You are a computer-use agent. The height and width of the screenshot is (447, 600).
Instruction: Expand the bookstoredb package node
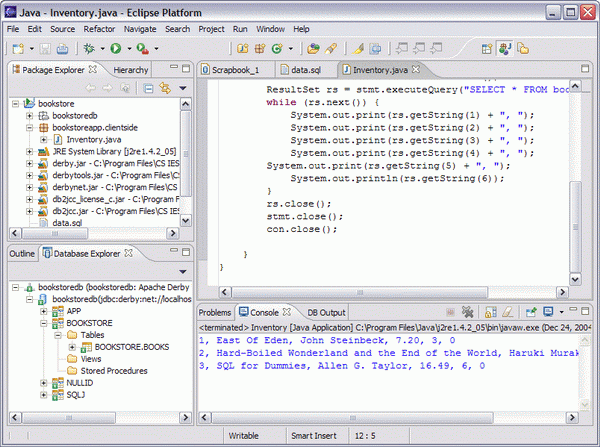point(29,115)
